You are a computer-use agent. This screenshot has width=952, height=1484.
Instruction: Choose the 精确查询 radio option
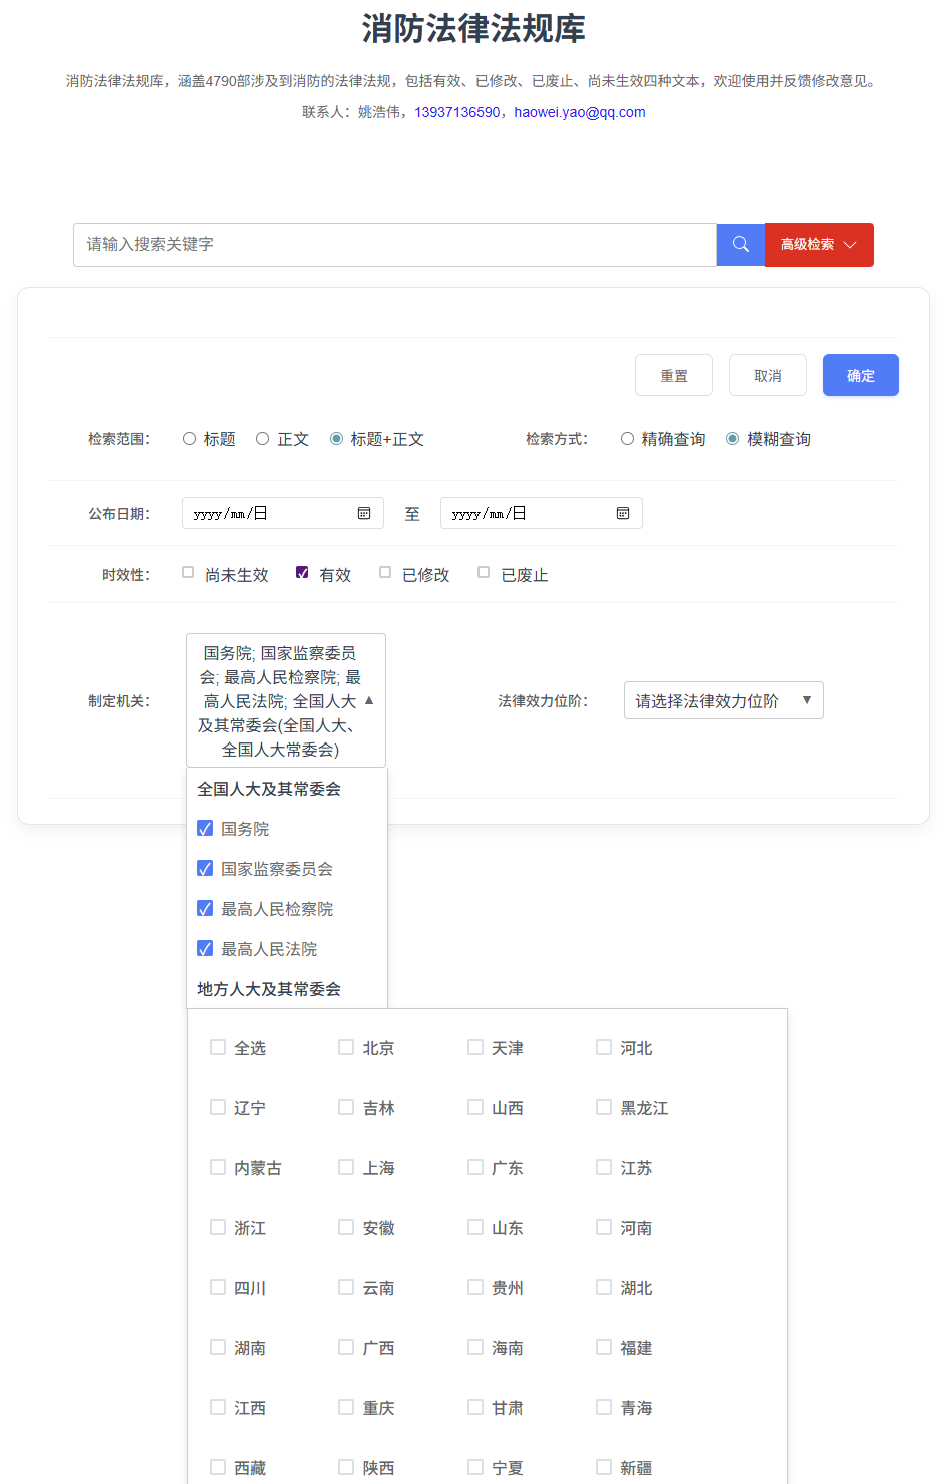tap(627, 439)
